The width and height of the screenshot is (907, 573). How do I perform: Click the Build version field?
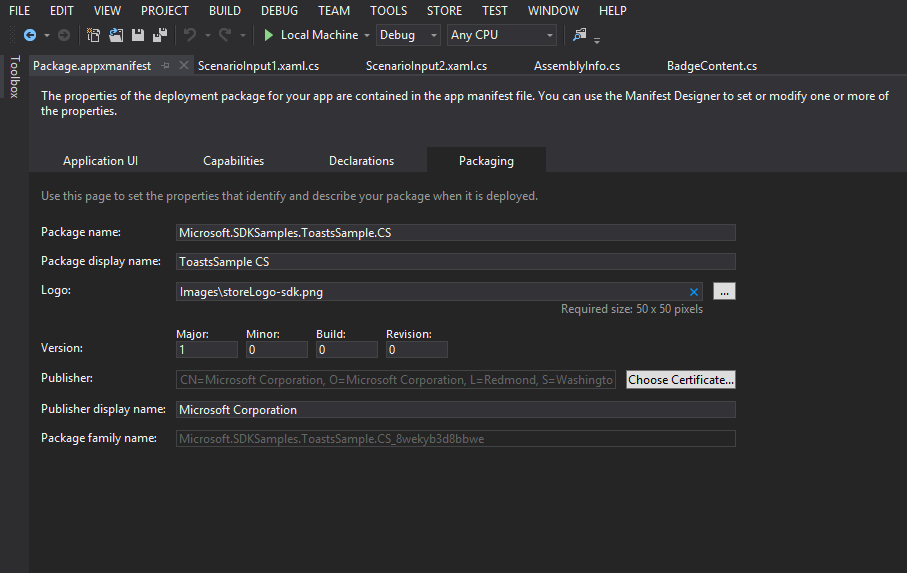point(346,349)
